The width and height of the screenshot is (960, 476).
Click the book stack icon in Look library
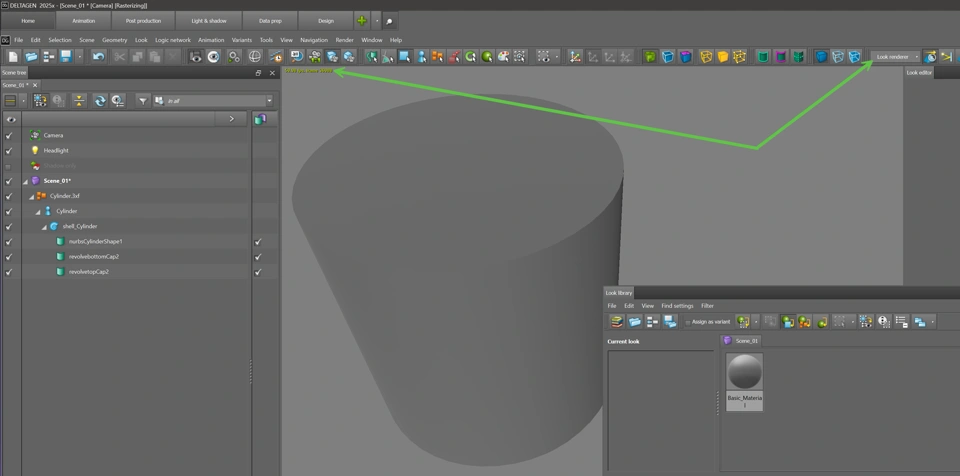pyautogui.click(x=617, y=322)
